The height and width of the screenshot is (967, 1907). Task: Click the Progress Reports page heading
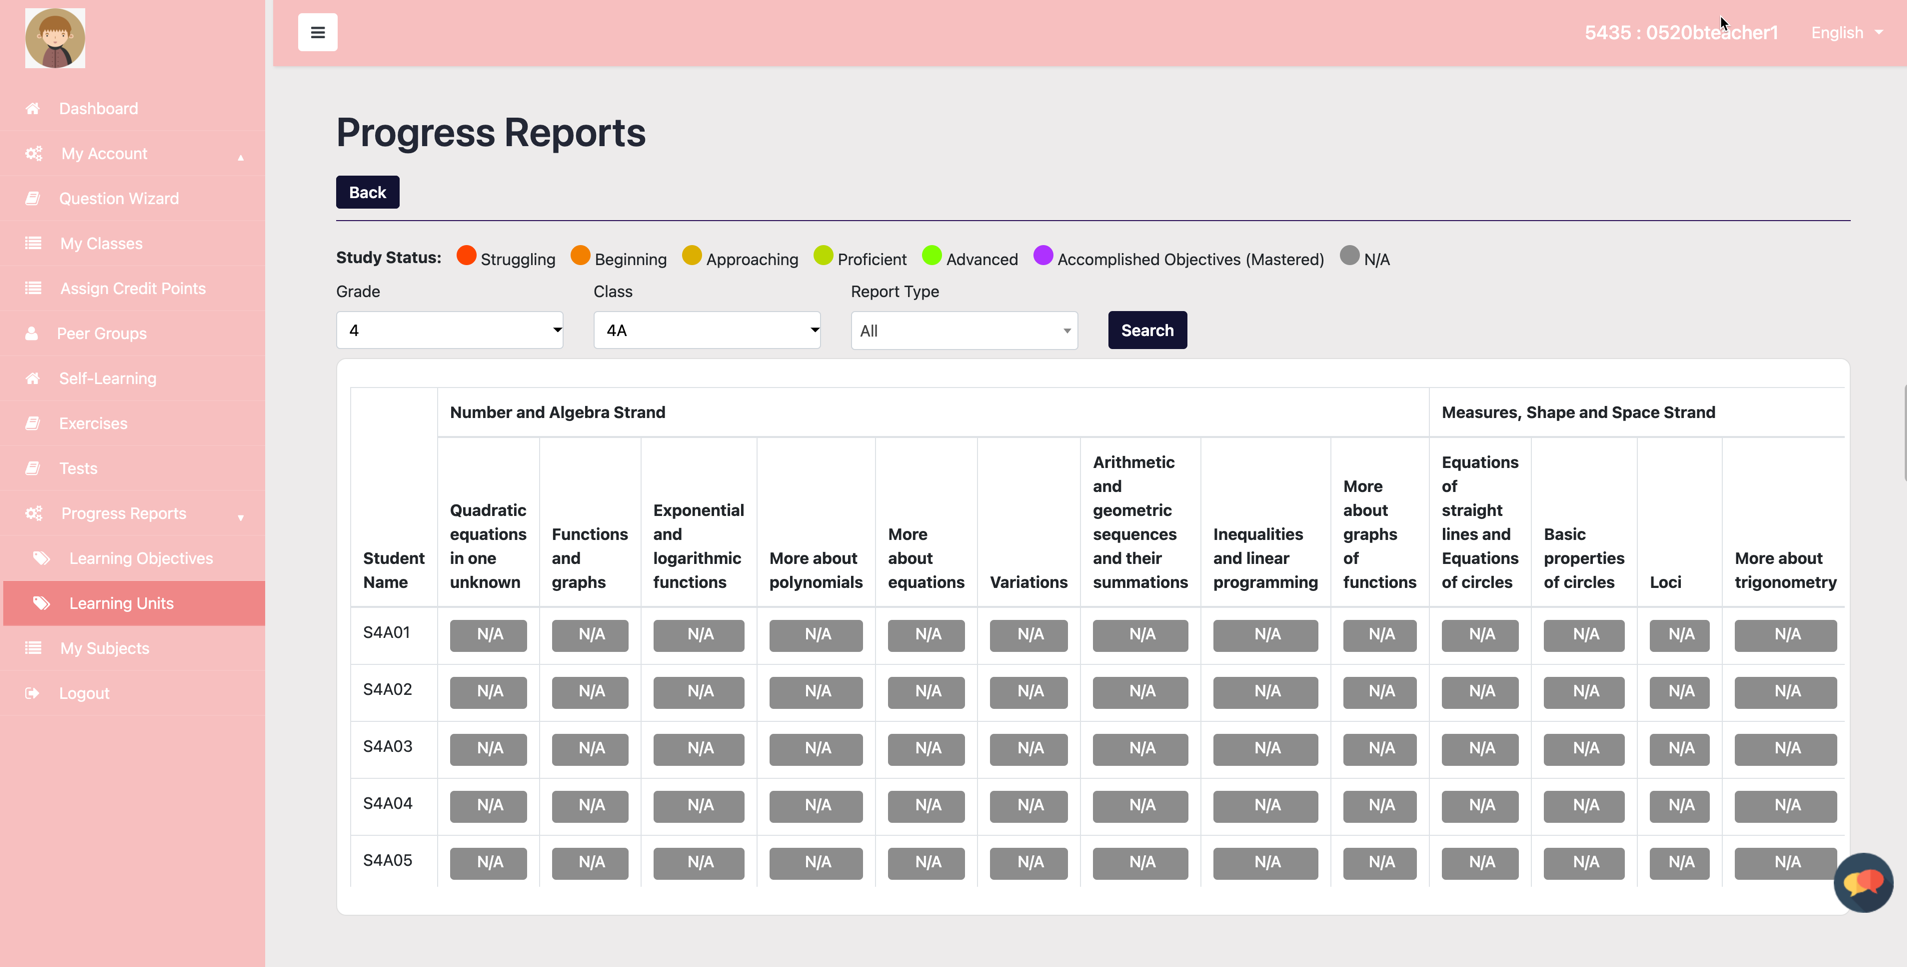click(x=490, y=132)
